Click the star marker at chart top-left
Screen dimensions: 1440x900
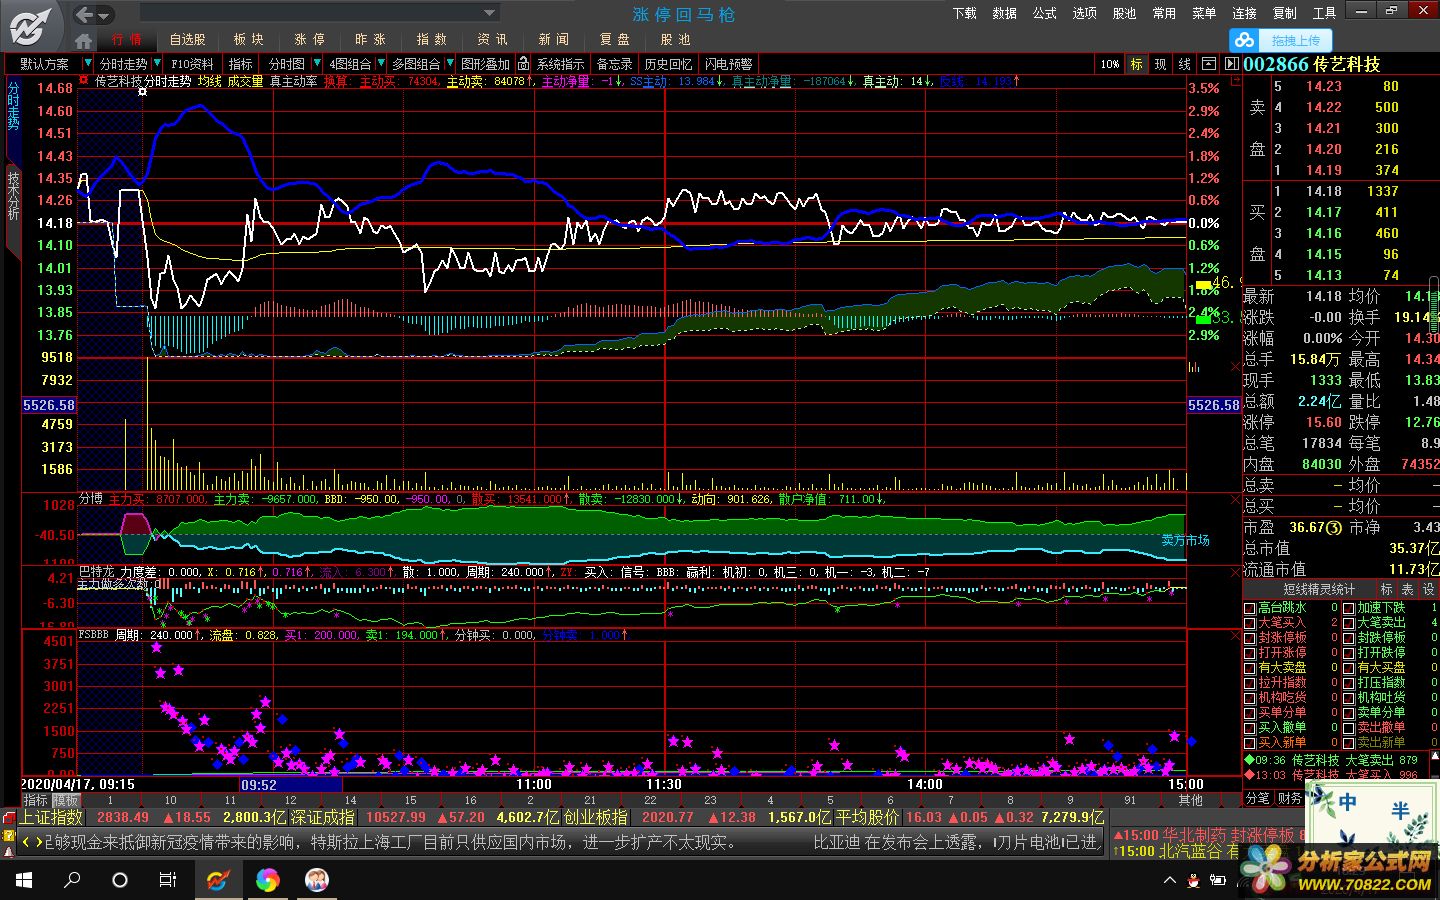[143, 91]
